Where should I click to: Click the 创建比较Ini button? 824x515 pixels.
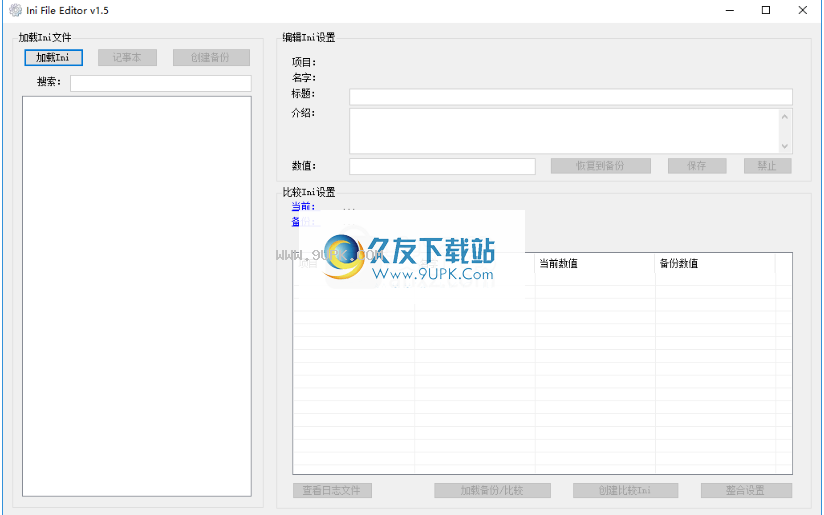pyautogui.click(x=625, y=490)
